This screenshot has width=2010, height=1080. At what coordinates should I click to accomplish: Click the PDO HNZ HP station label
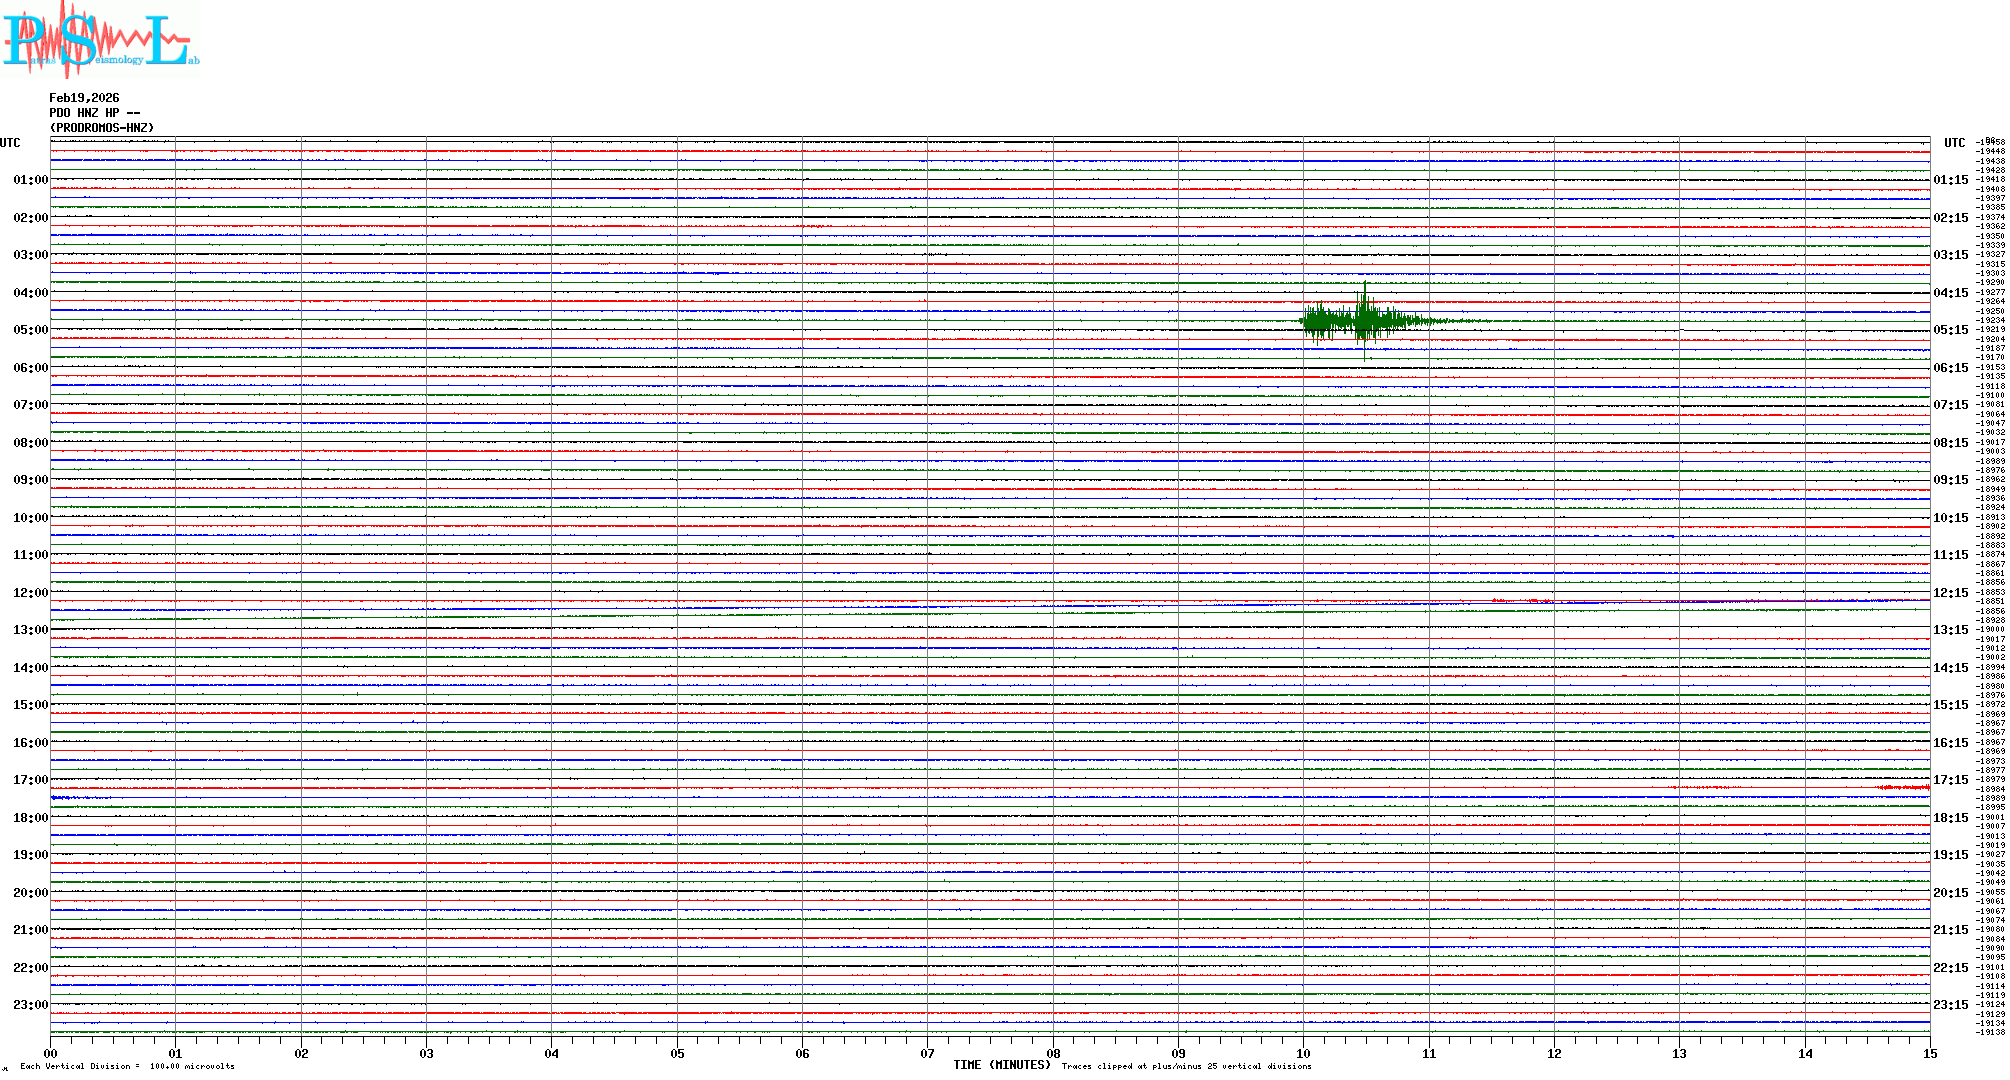pyautogui.click(x=94, y=113)
